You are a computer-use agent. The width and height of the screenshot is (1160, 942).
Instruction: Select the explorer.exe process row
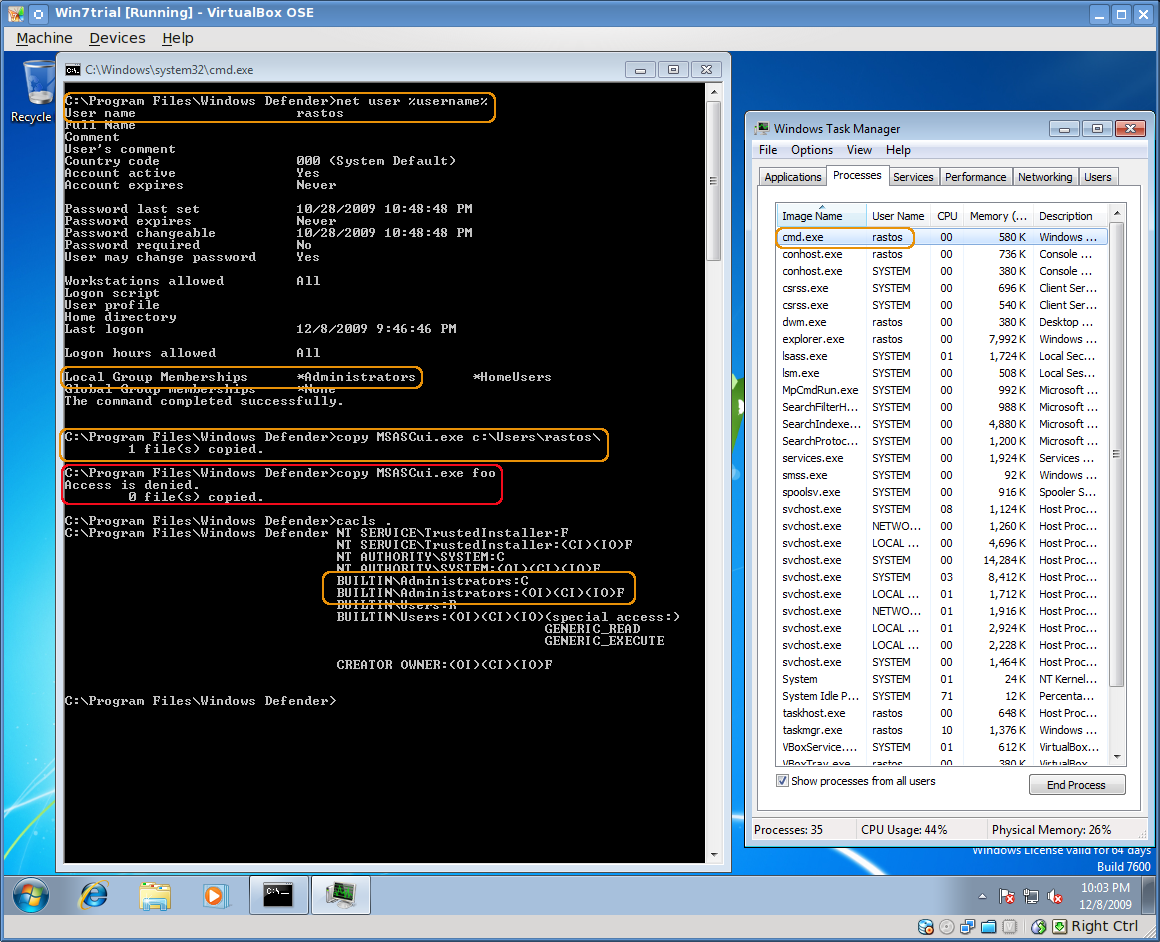[942, 339]
